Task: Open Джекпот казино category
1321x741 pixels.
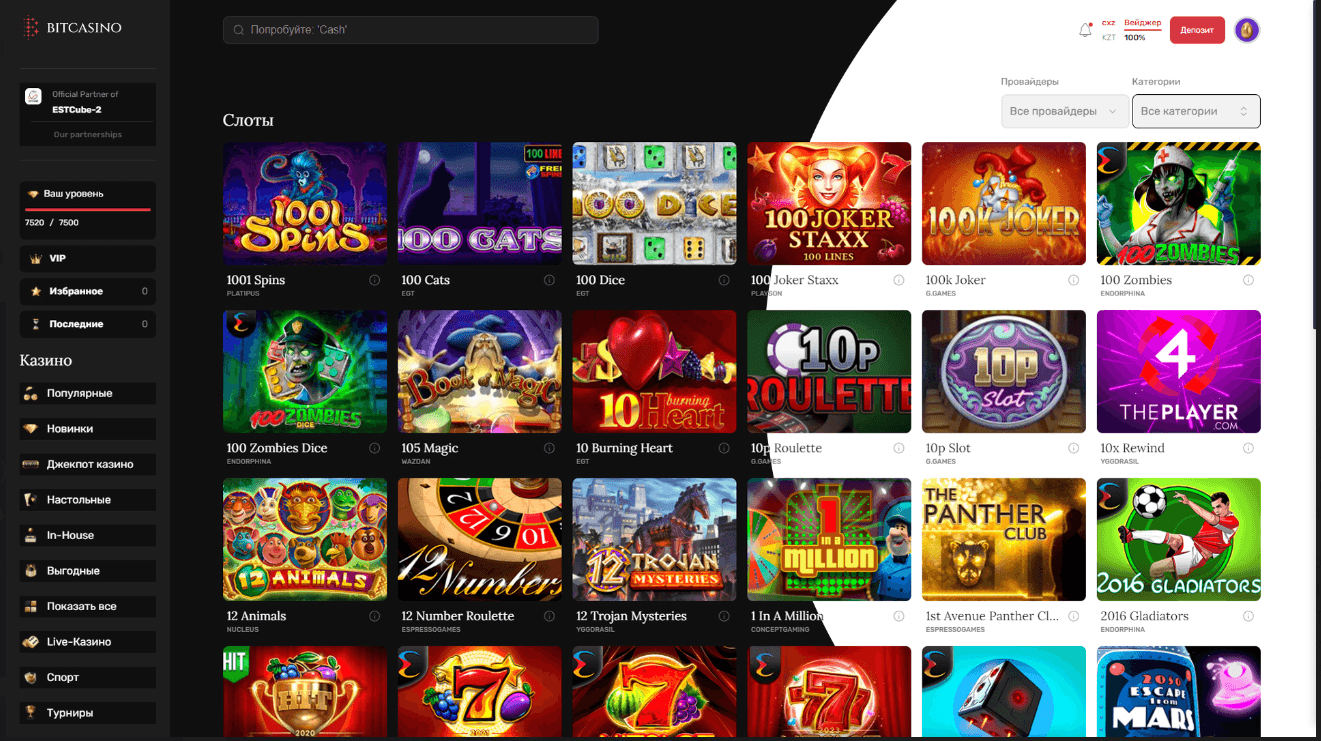Action: coord(88,464)
